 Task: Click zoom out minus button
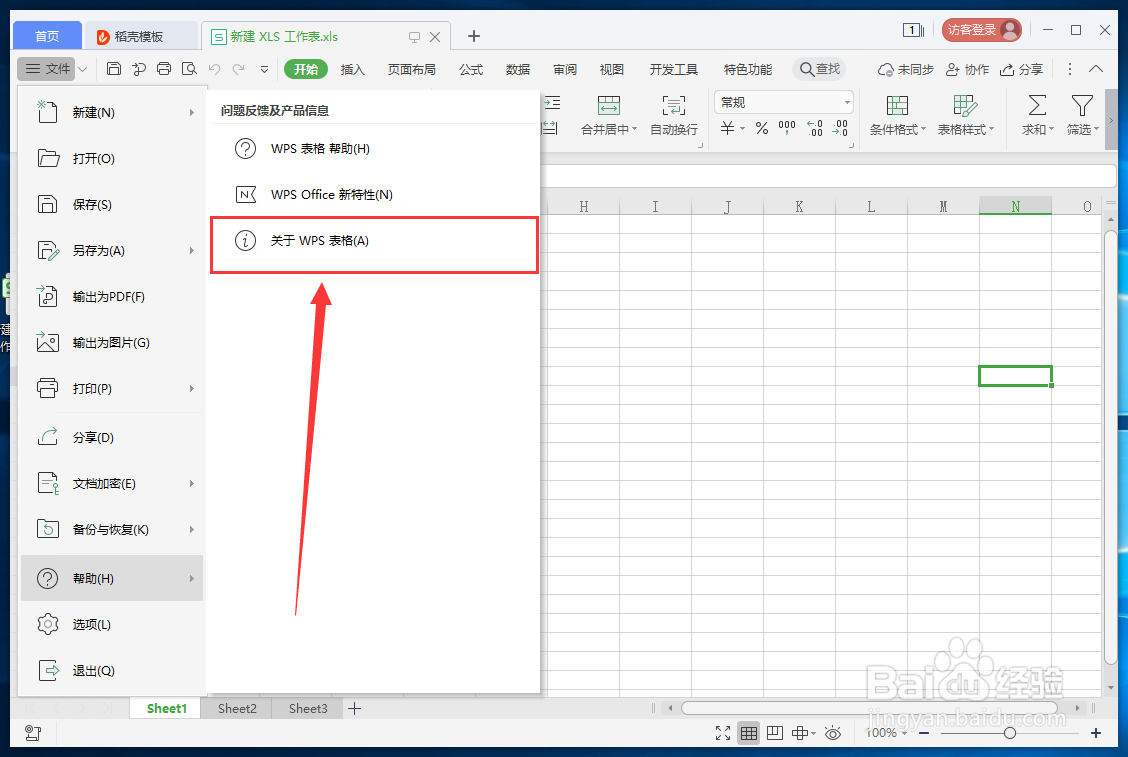coord(924,733)
